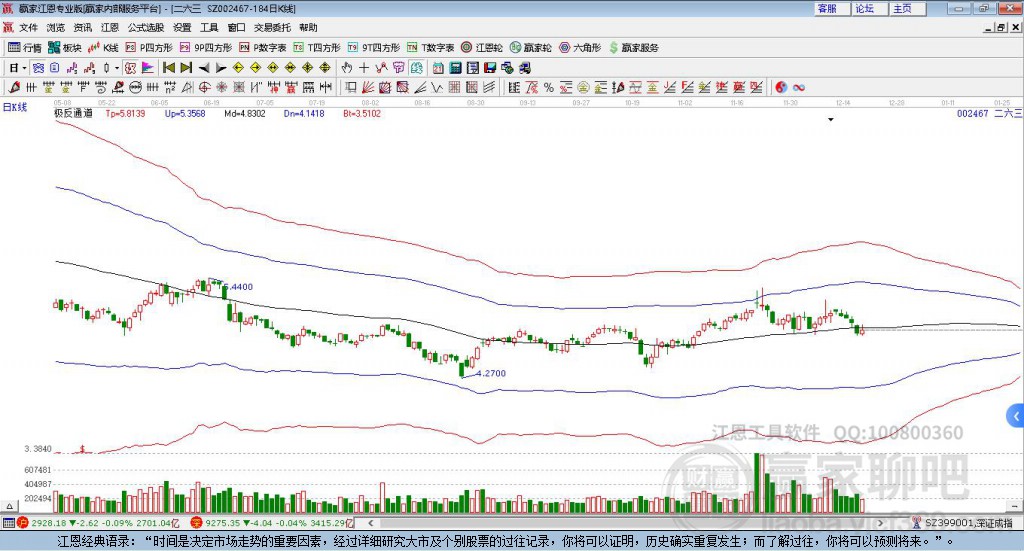Open the 行情 market quotes view

pos(25,48)
